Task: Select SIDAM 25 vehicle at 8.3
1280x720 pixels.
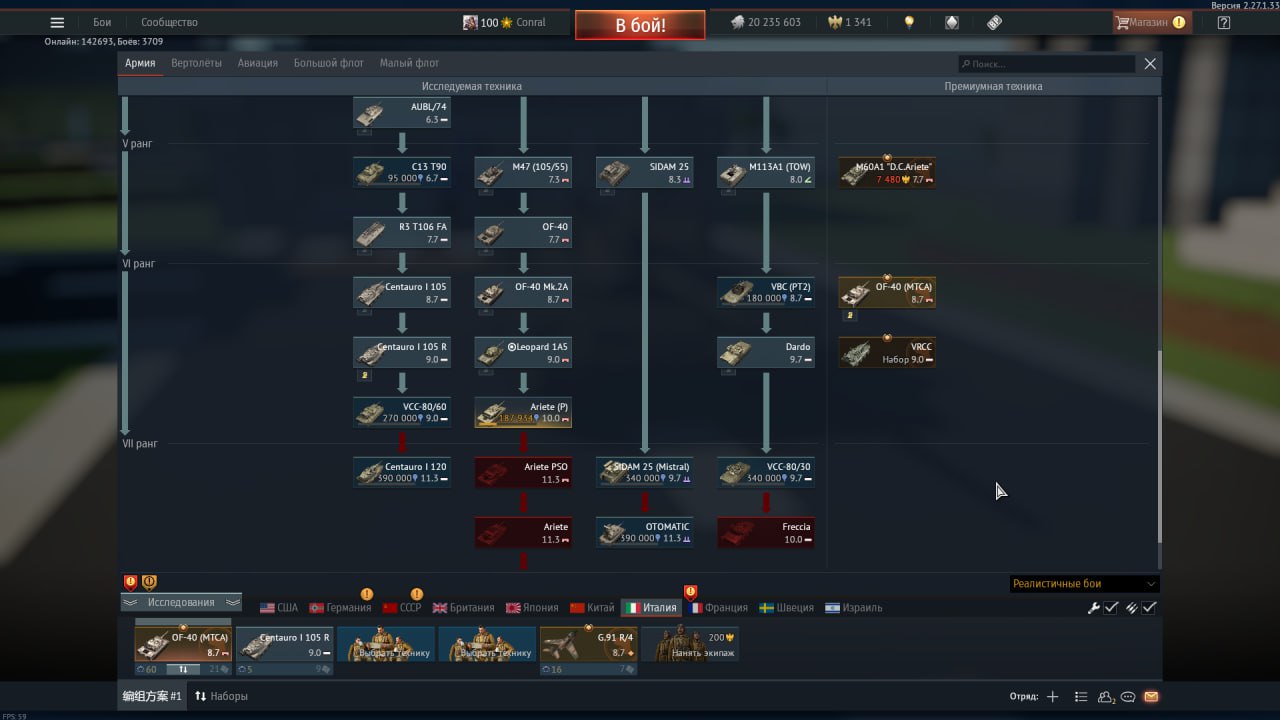Action: coord(644,173)
